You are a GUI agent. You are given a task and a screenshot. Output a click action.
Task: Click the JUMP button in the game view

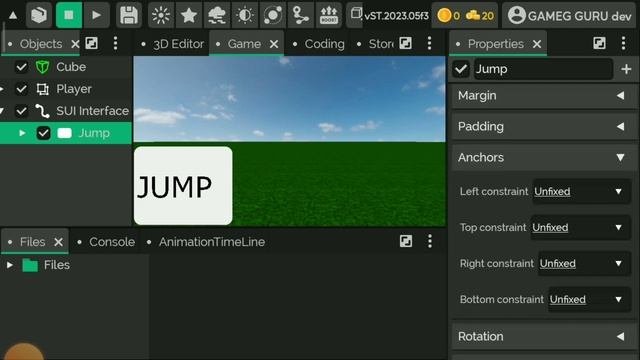pos(183,186)
